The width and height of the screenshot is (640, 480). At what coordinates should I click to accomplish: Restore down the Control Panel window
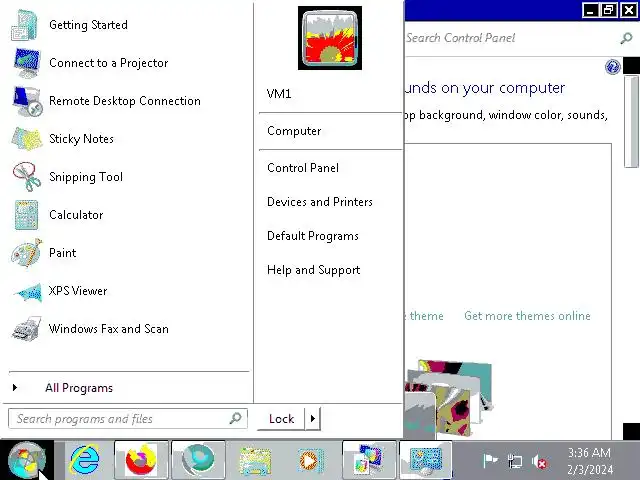(609, 10)
